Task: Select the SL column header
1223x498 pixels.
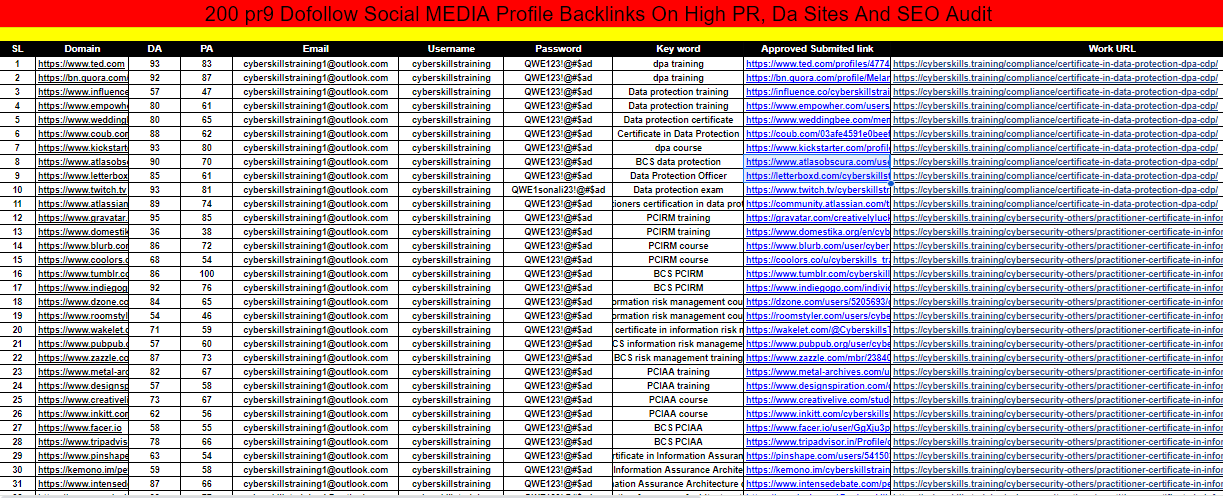Action: click(x=17, y=48)
